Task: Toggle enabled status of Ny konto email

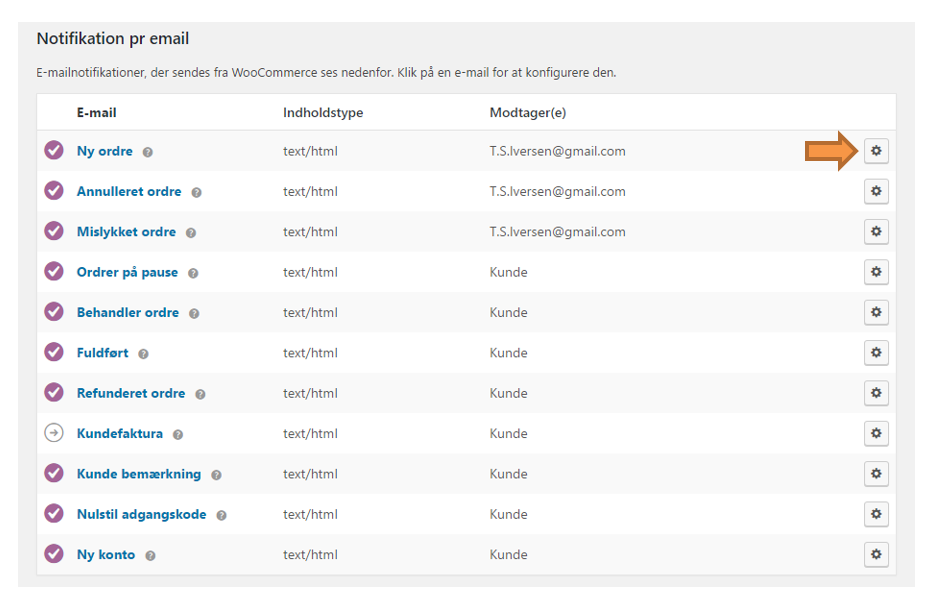Action: pyautogui.click(x=54, y=554)
